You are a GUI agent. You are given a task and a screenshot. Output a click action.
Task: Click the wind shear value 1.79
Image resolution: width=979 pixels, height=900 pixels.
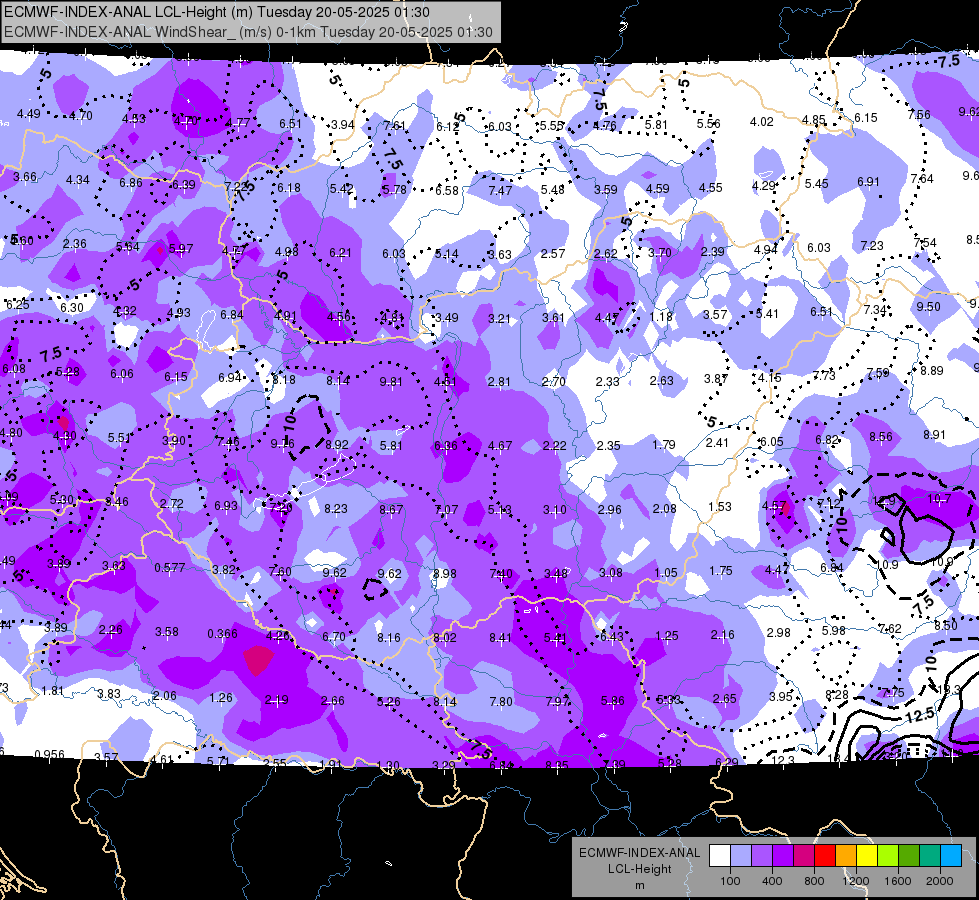(x=664, y=444)
